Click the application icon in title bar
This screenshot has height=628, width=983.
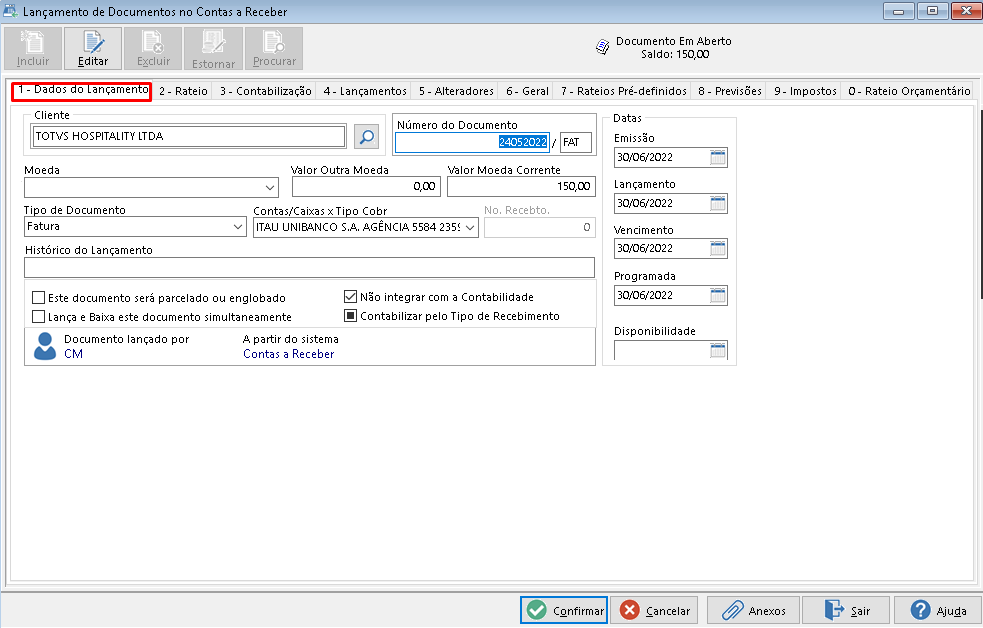(x=11, y=11)
